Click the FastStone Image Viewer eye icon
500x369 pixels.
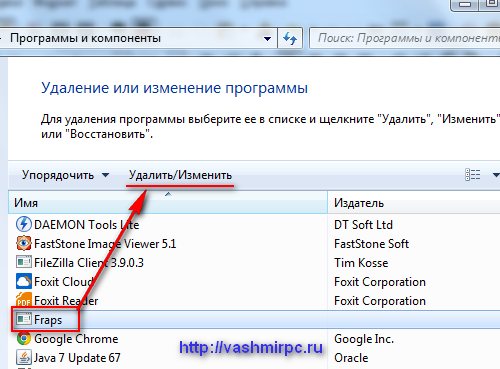[24, 243]
